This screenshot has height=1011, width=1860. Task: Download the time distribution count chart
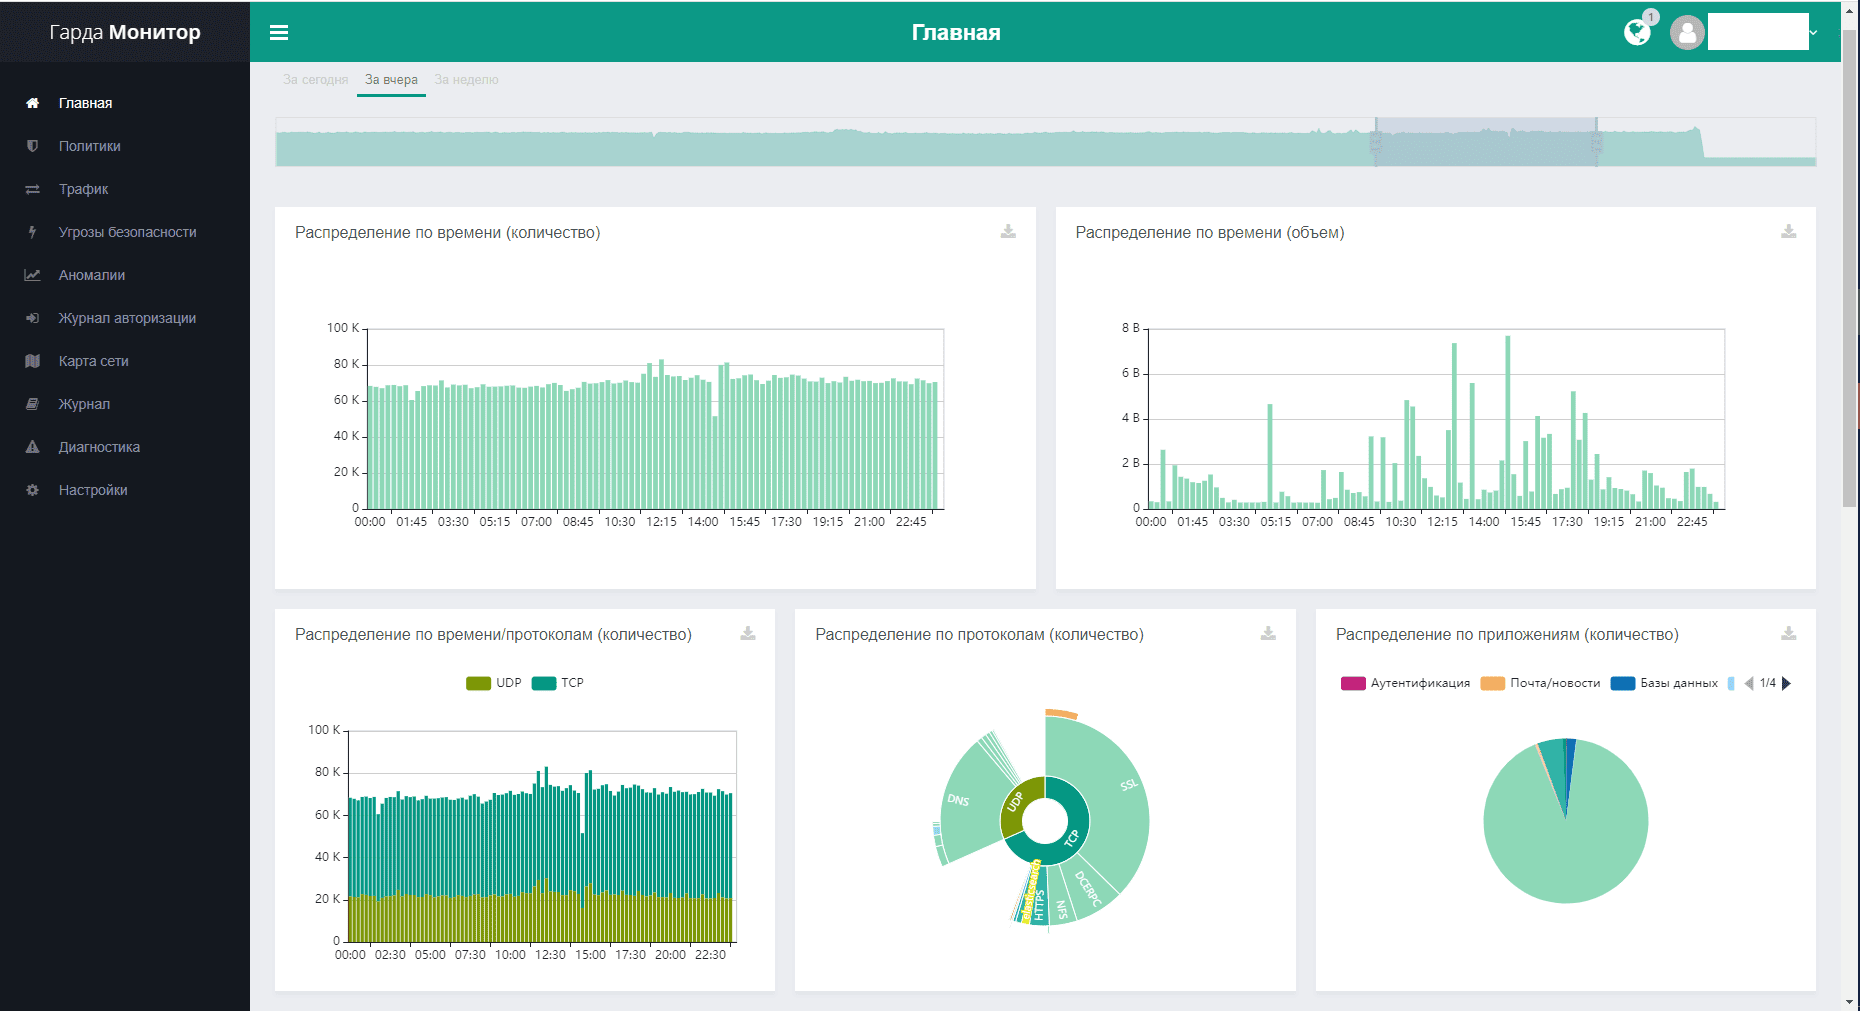click(1008, 232)
